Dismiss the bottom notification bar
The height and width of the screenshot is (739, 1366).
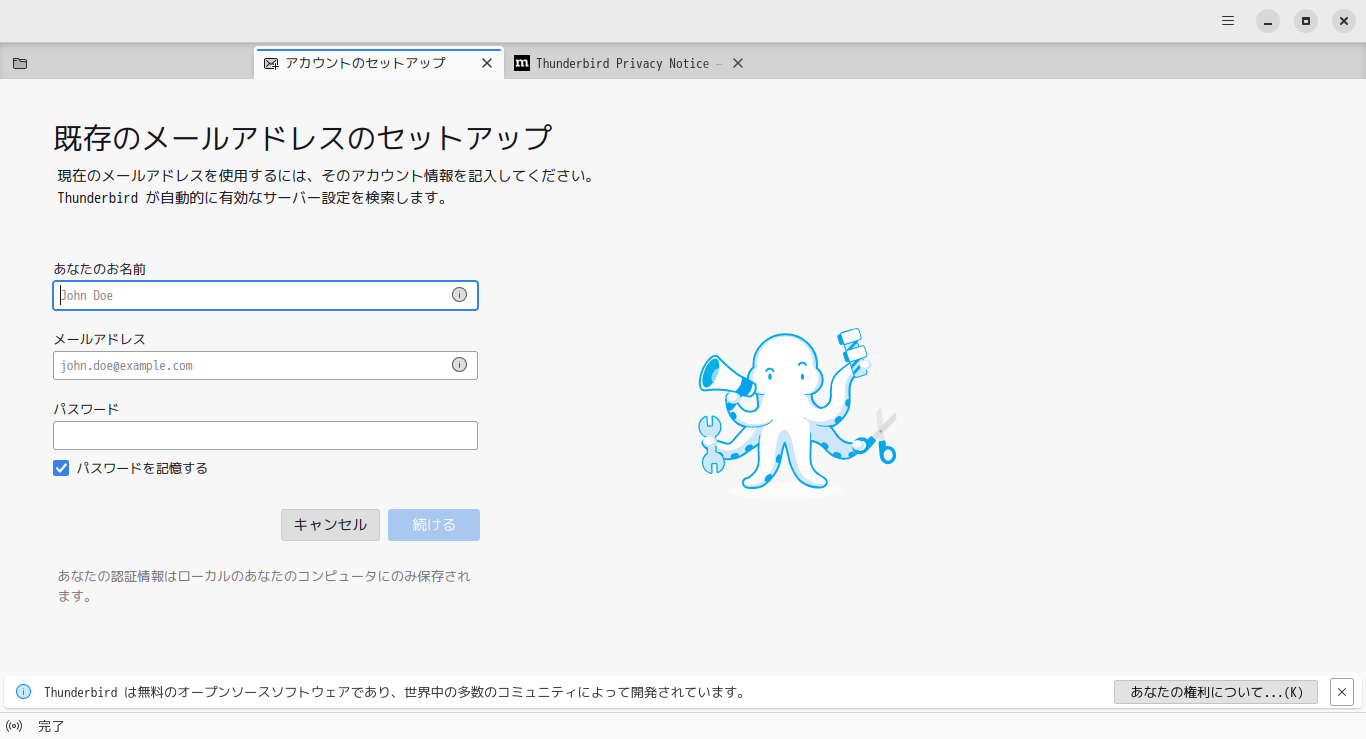[x=1342, y=691]
